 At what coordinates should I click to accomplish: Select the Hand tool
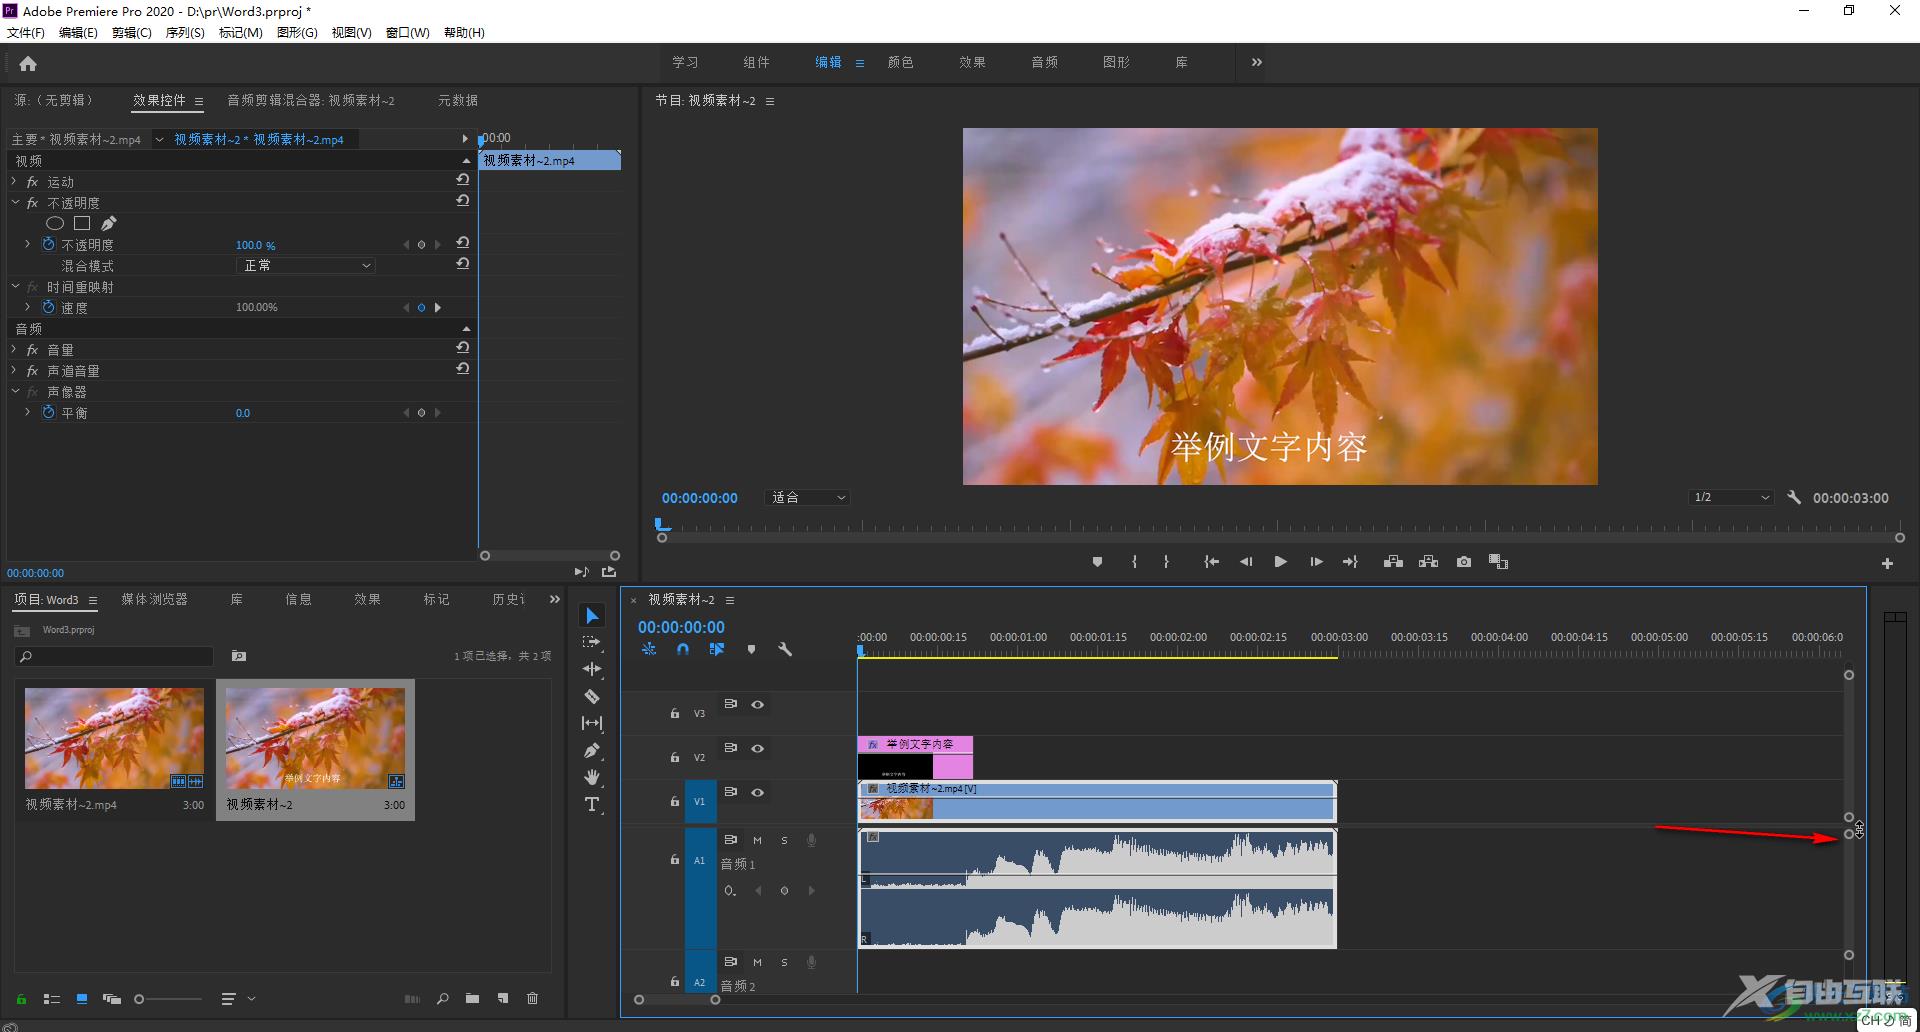click(x=592, y=777)
